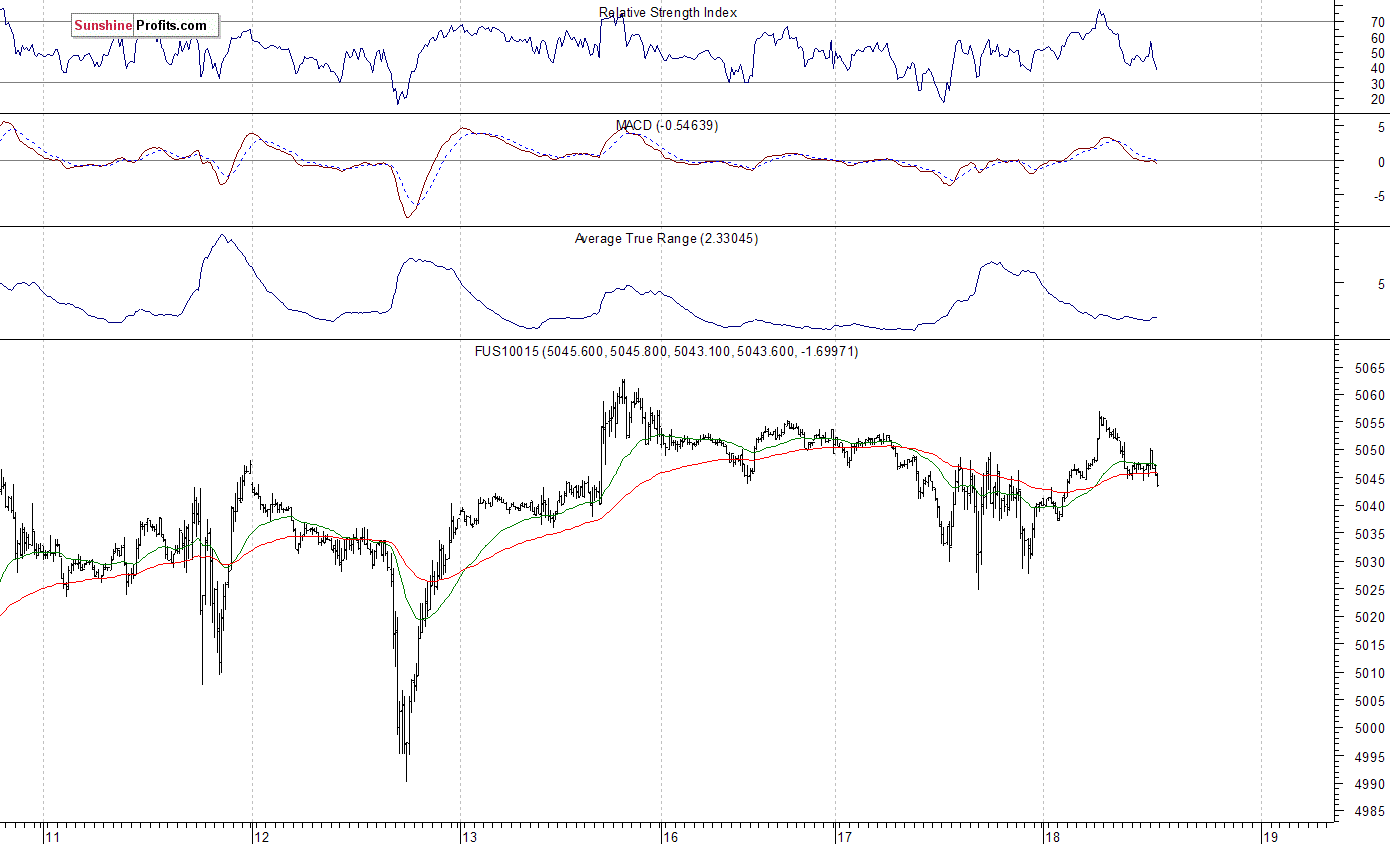Click the MACD (-0.54639) panel title
This screenshot has height=844, width=1390.
coord(667,126)
